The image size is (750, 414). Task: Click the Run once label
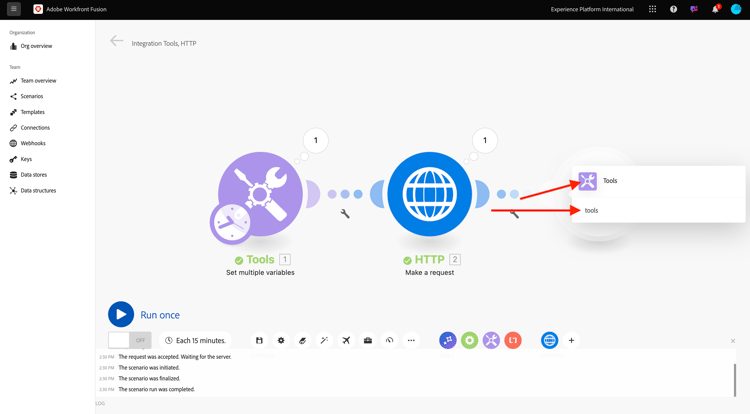tap(160, 315)
